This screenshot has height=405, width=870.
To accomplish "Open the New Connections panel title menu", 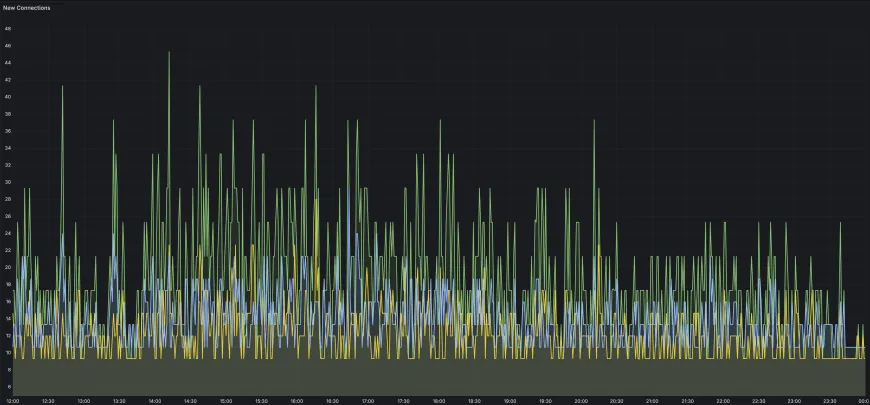I will coord(27,7).
